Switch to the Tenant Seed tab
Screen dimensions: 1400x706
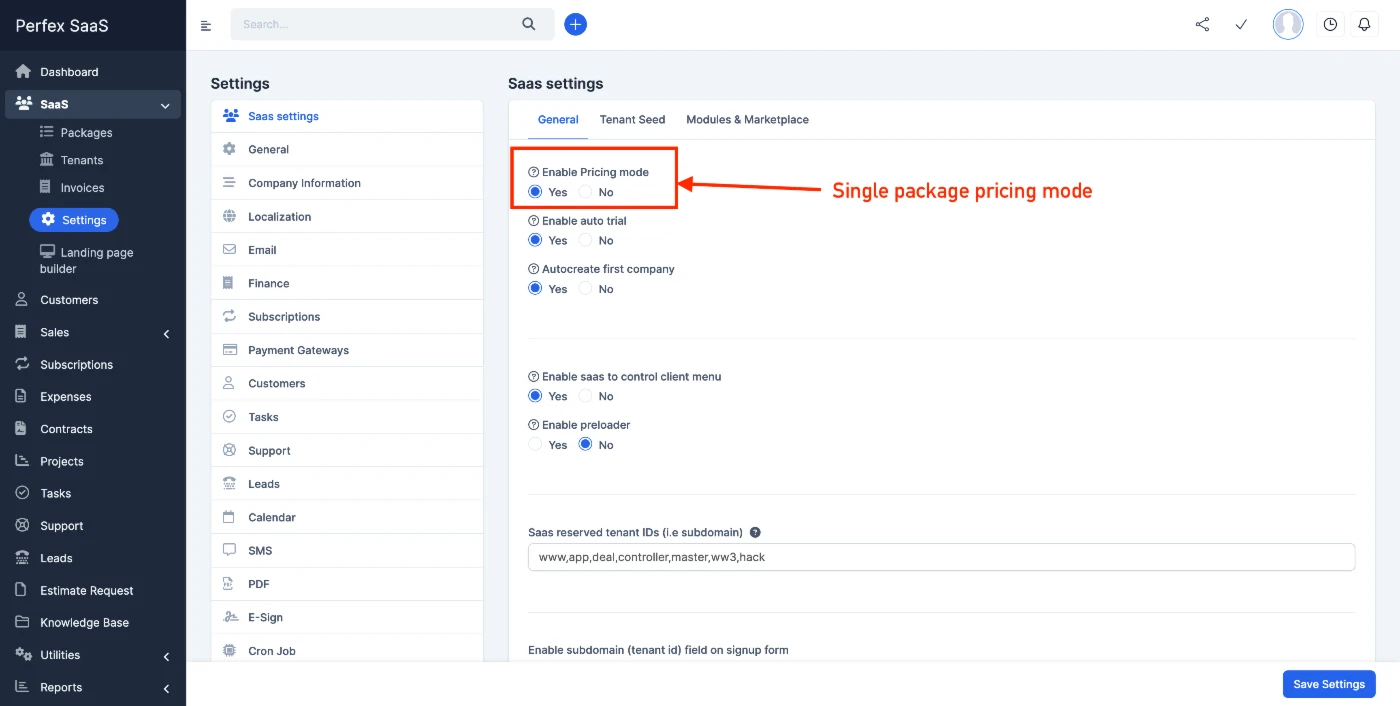632,119
